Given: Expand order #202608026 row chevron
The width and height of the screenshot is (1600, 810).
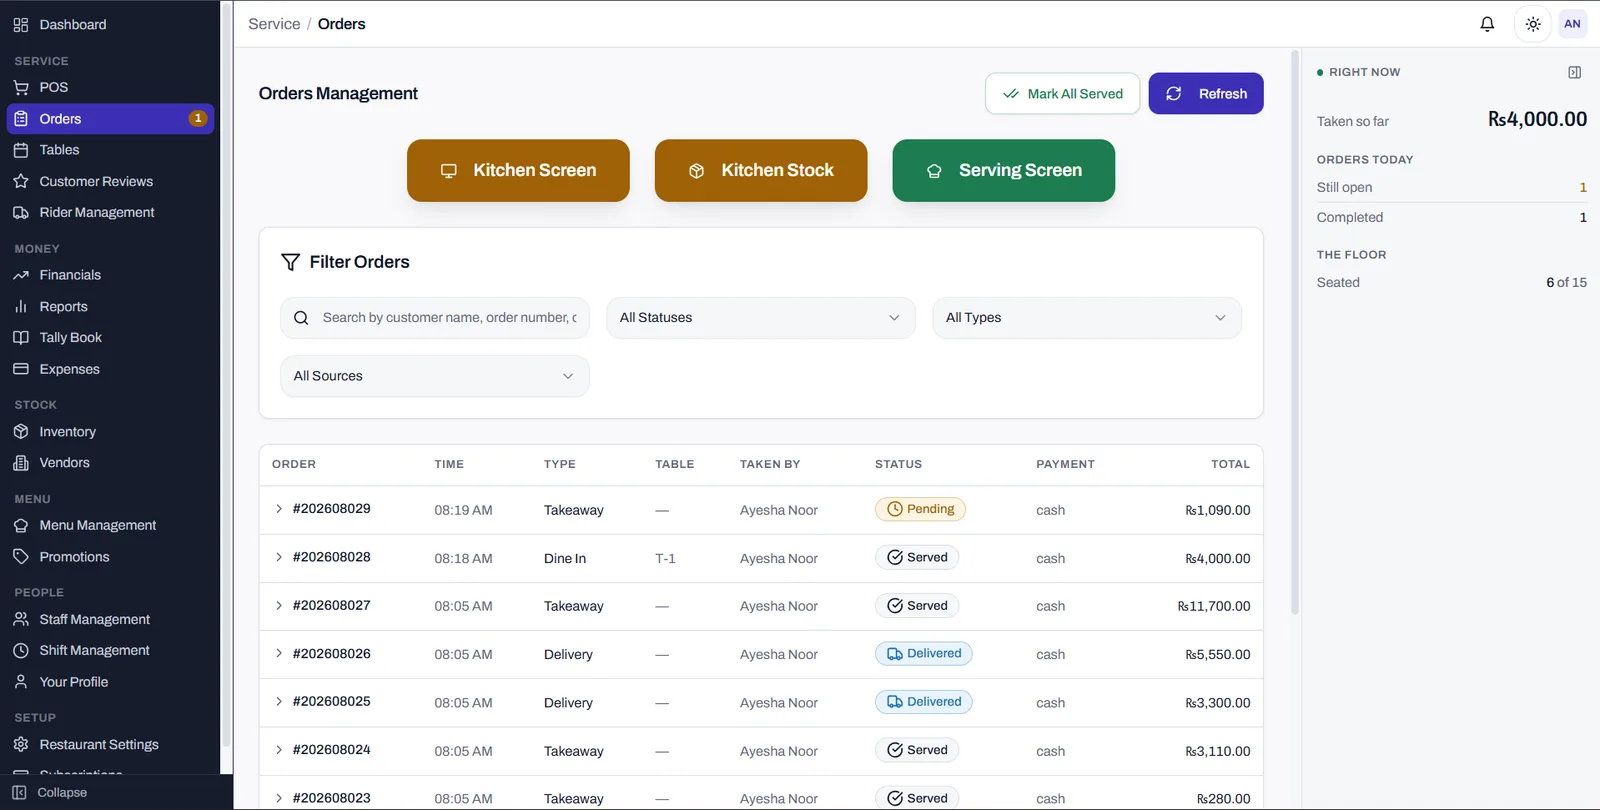Looking at the screenshot, I should coord(279,653).
